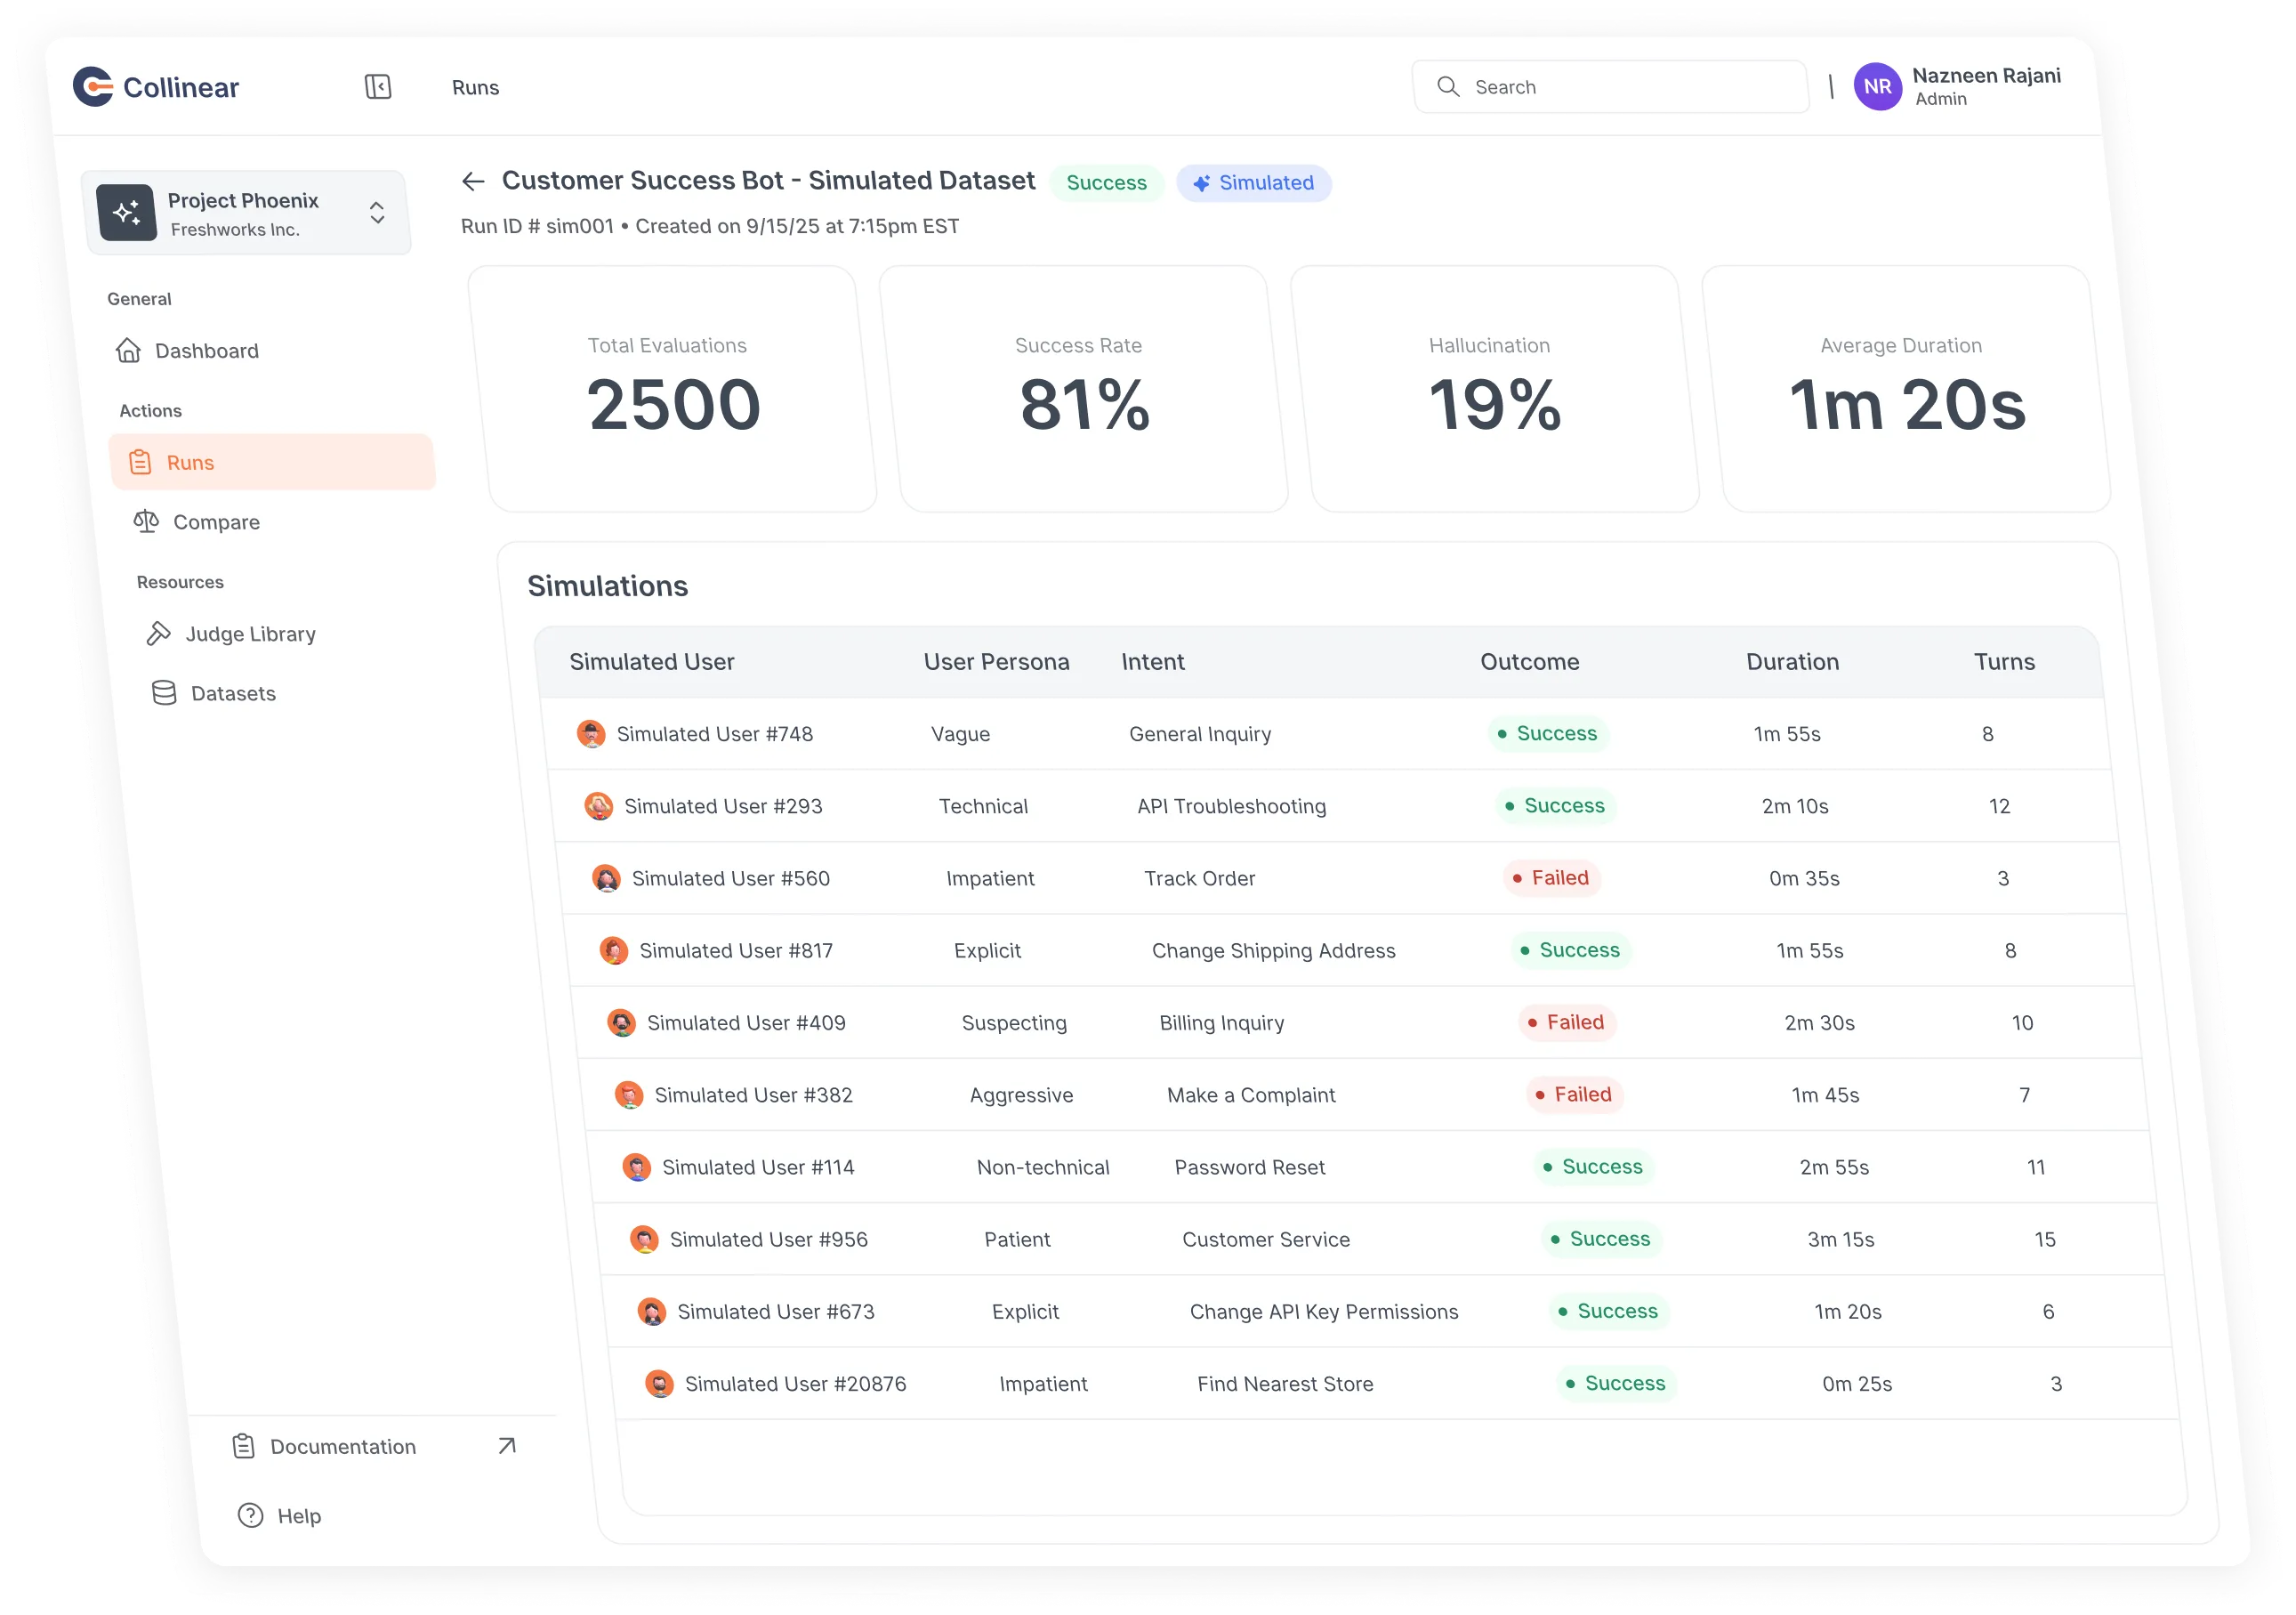Open the Judge Library gavel icon

coord(158,634)
